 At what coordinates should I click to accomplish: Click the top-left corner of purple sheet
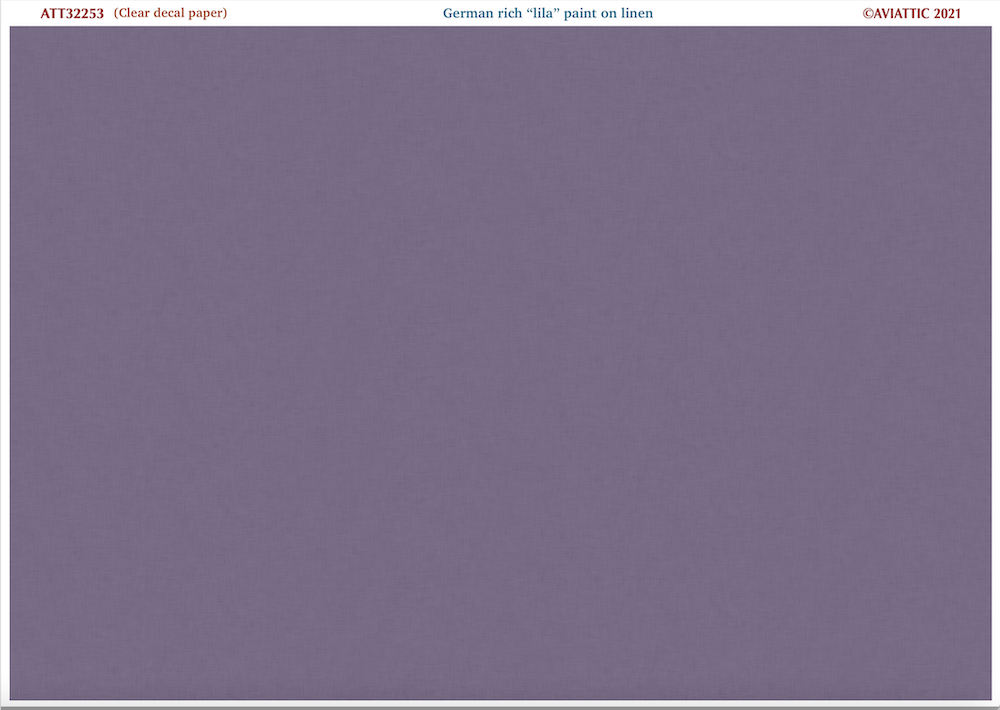11,27
